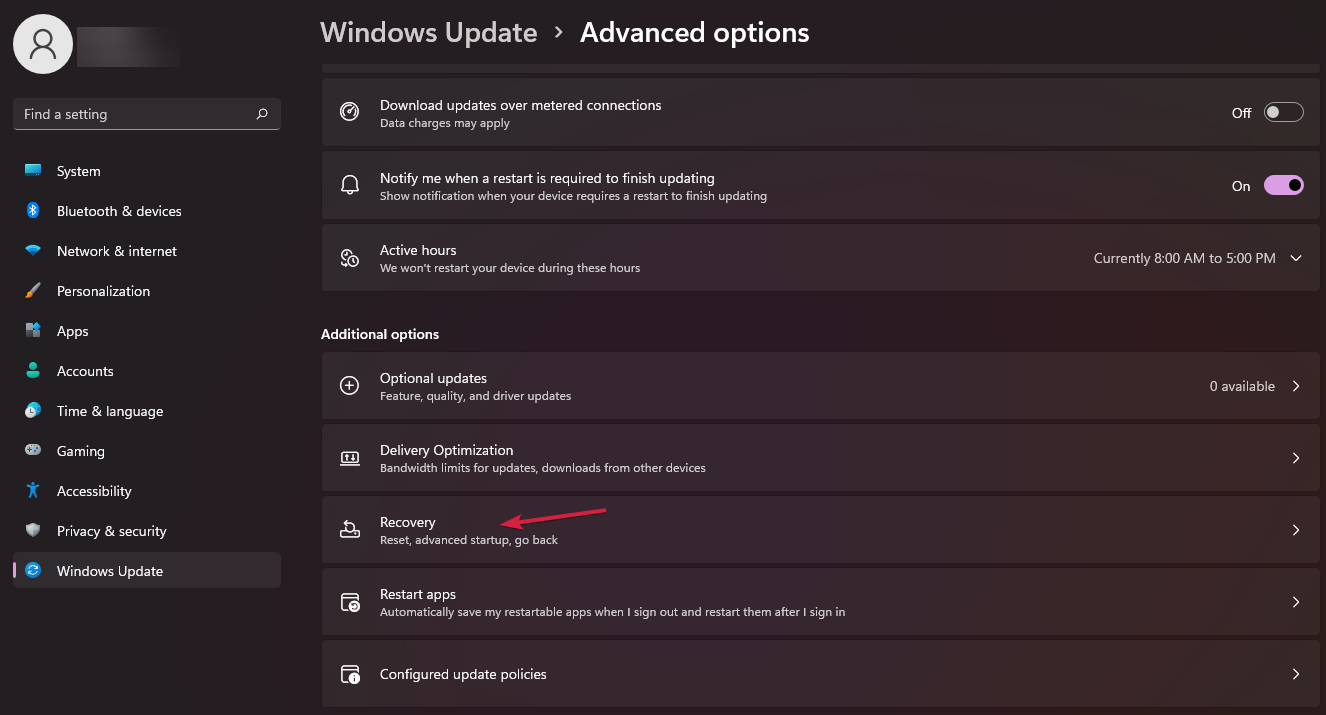Click the Windows Update breadcrumb link
1326x715 pixels.
click(x=428, y=32)
